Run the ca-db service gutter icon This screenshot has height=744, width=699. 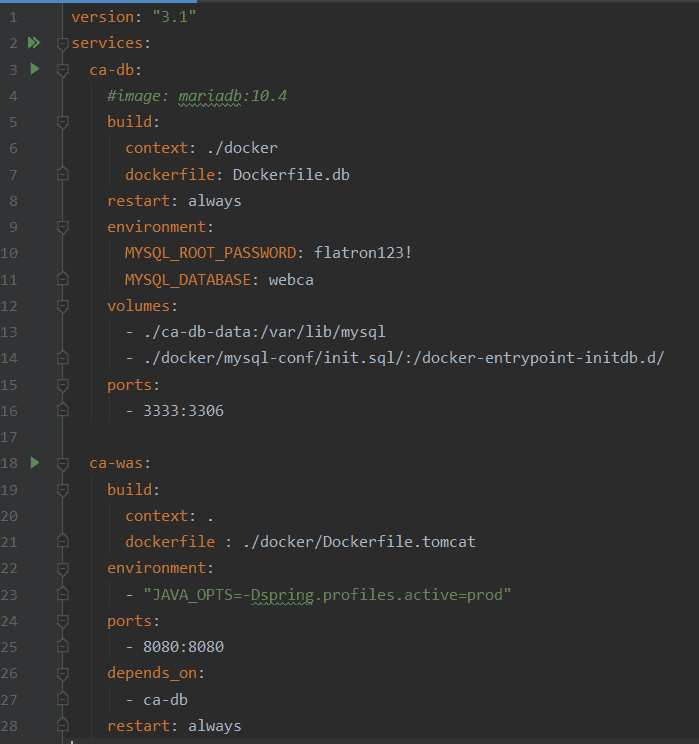35,69
